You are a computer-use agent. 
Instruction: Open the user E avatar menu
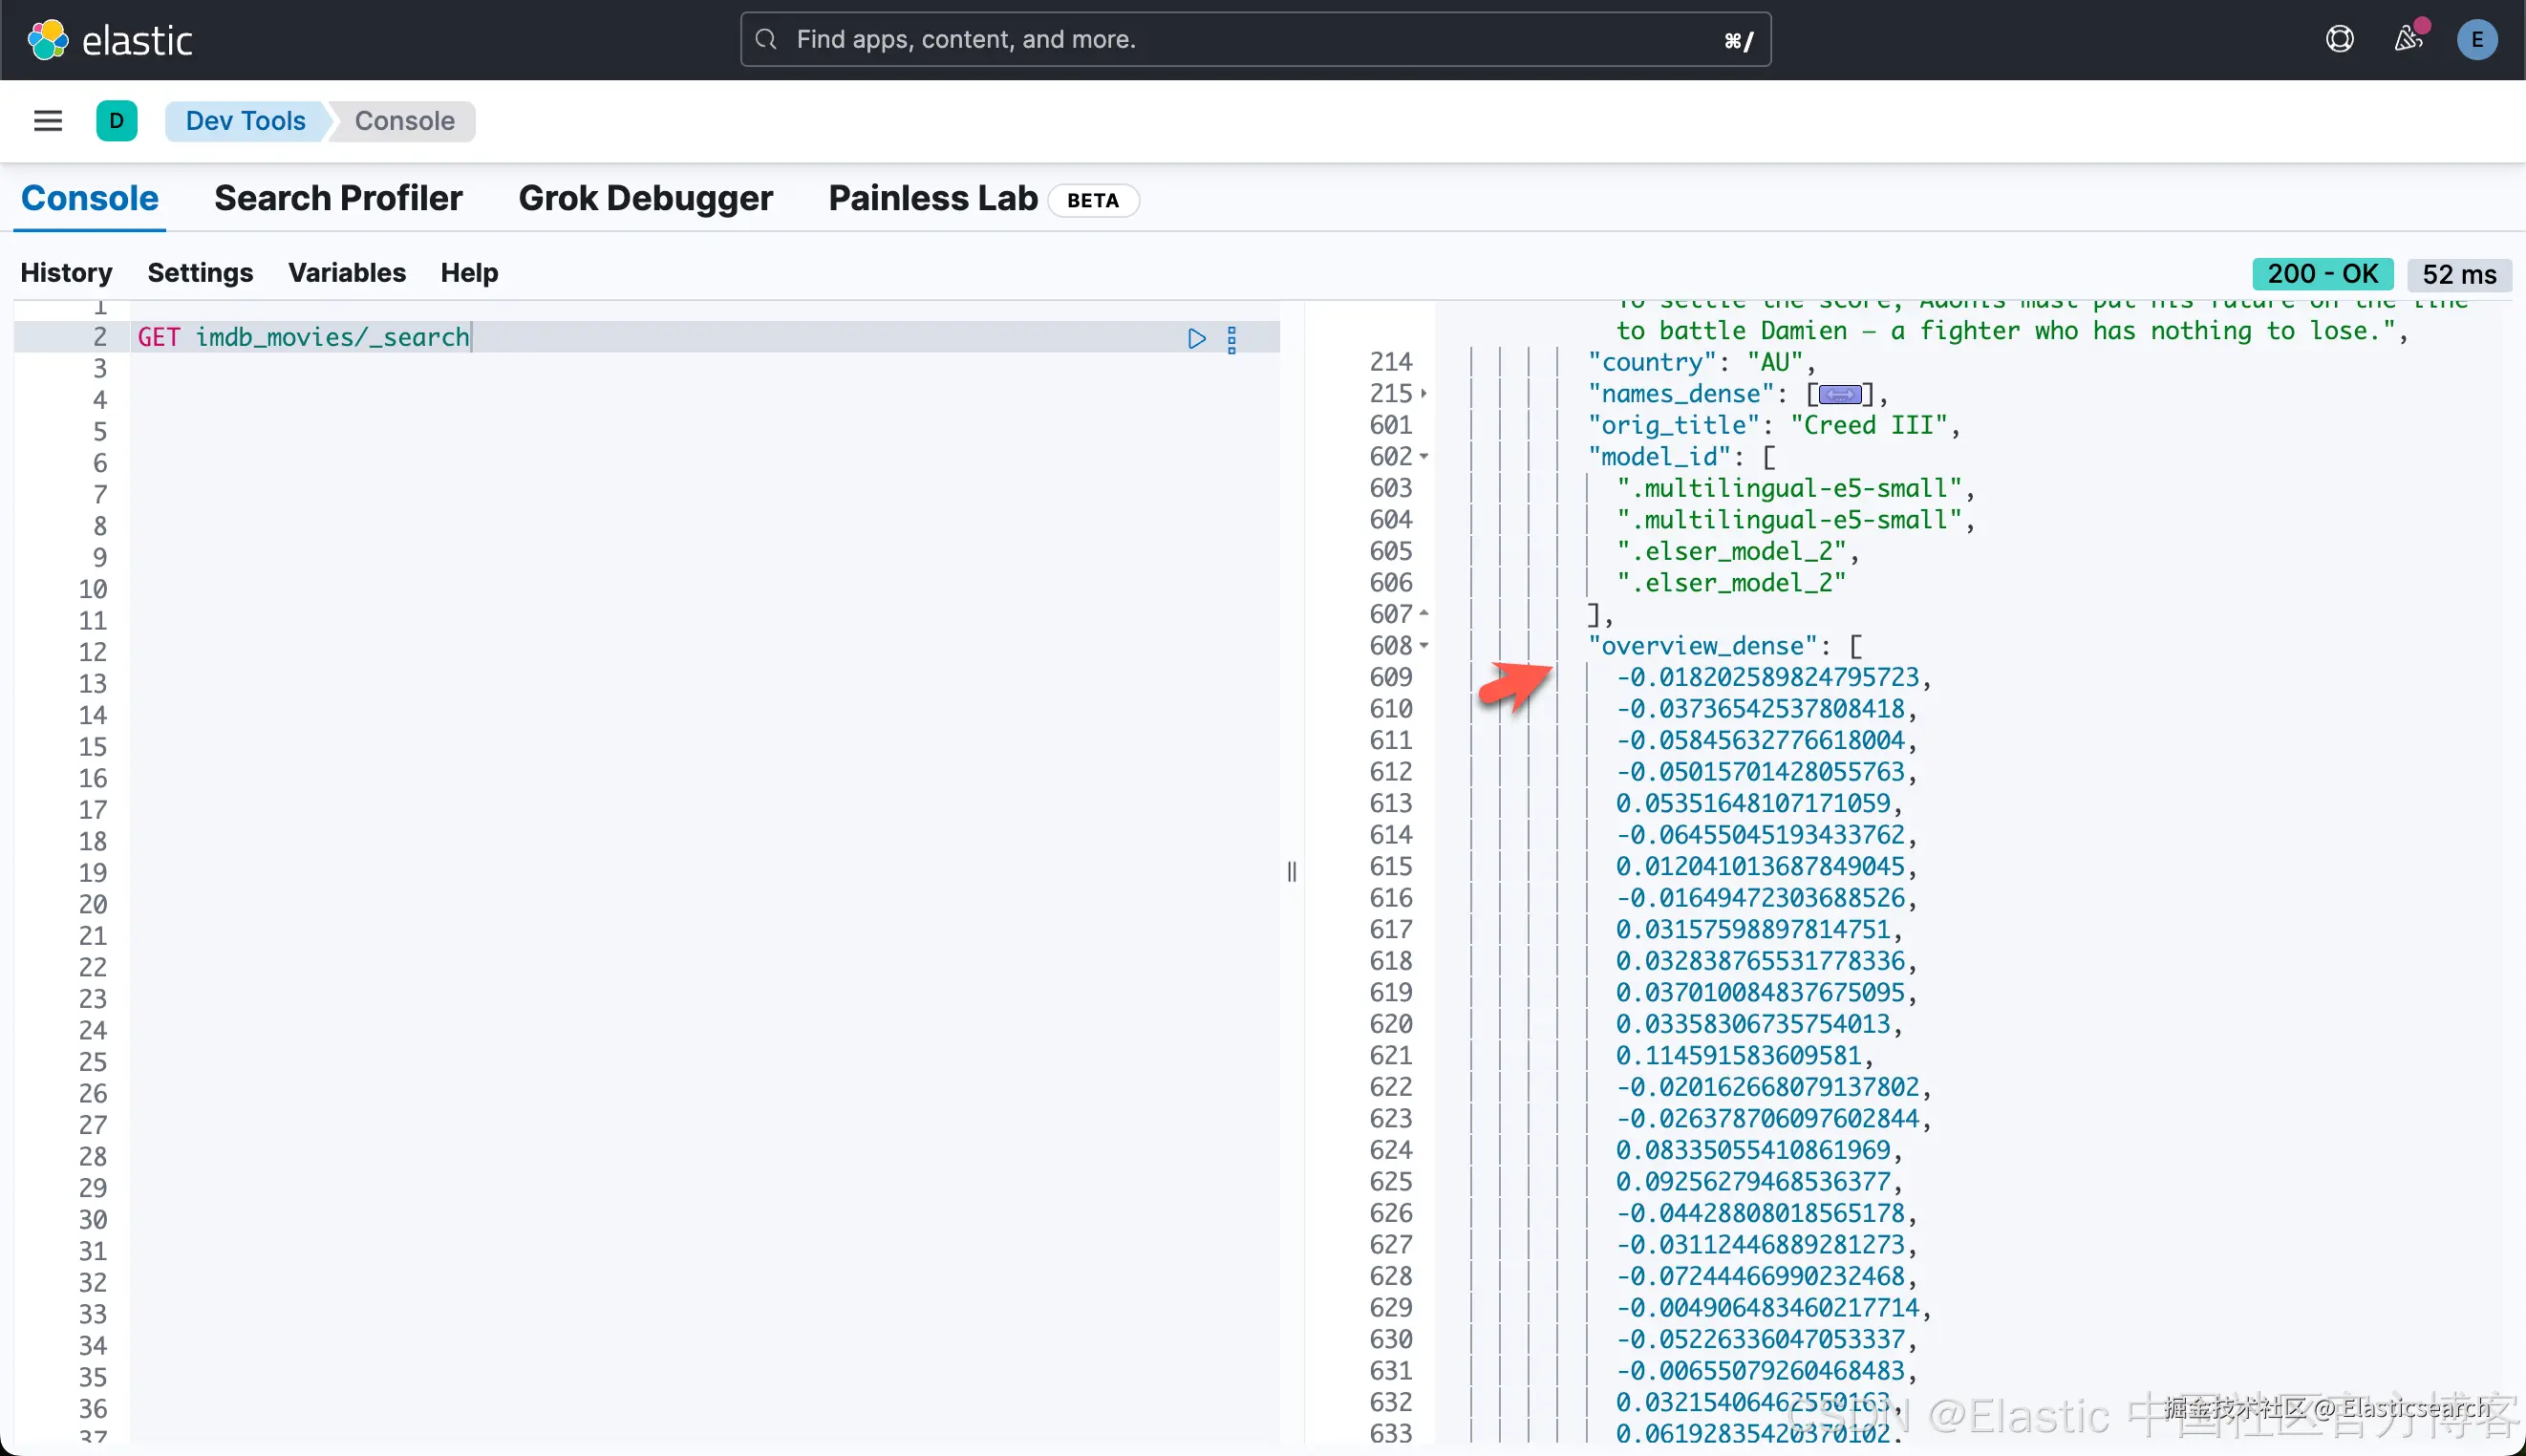[2476, 40]
